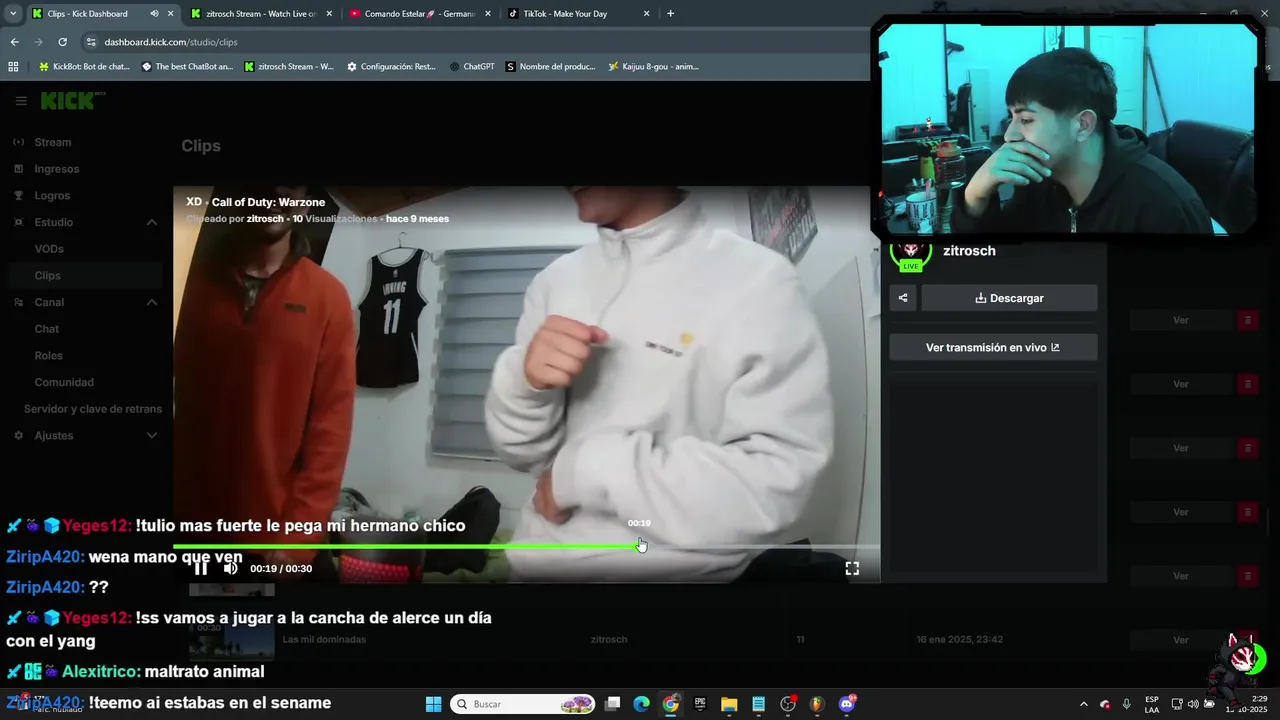Image resolution: width=1280 pixels, height=720 pixels.
Task: Open a new browser tab
Action: 670,14
